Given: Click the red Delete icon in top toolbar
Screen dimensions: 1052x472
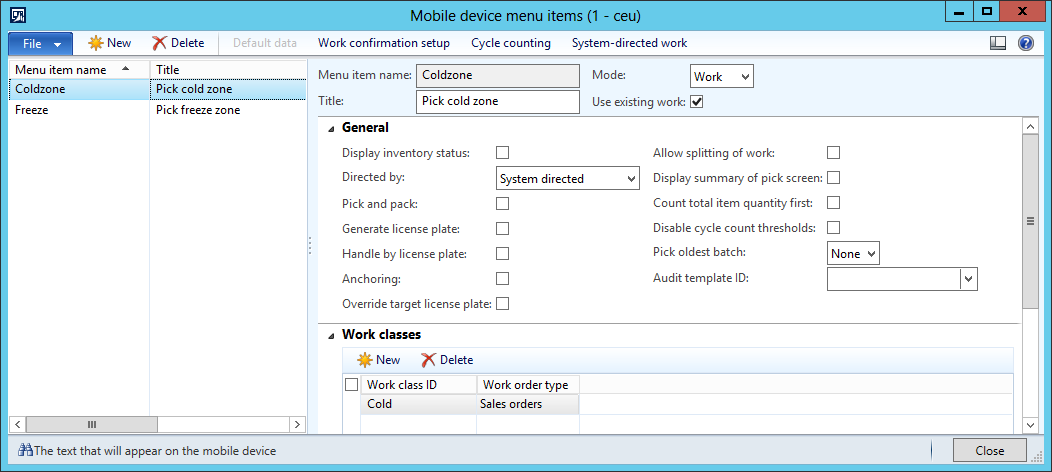Looking at the screenshot, I should 159,43.
